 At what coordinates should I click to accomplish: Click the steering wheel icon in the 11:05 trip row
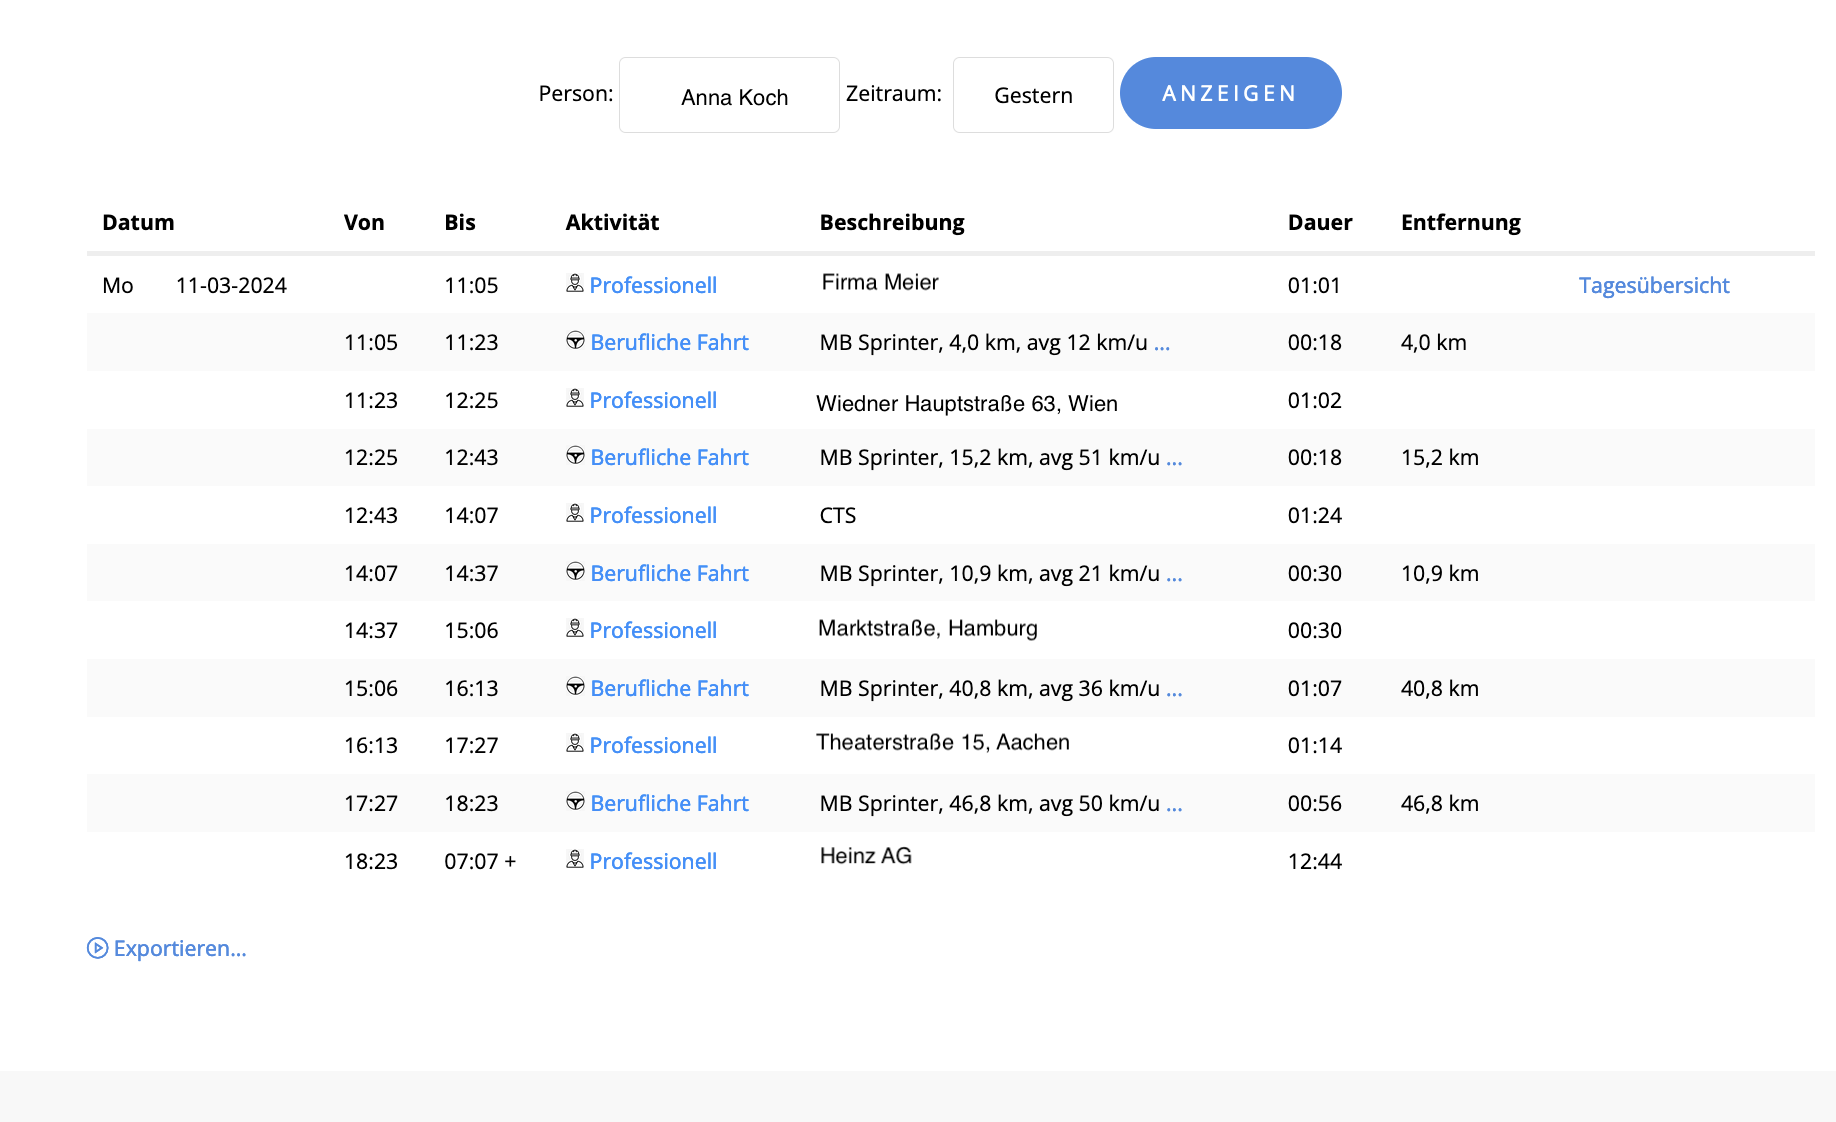[x=575, y=341]
